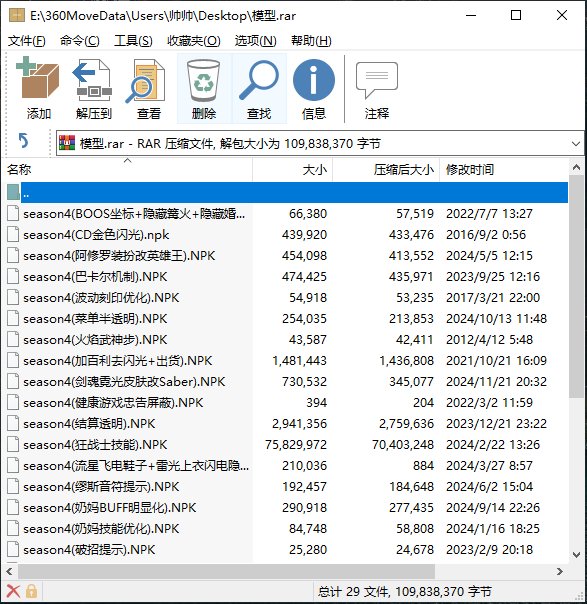This screenshot has height=604, width=587.
Task: Click size value 75,829,972
Action: [296, 445]
